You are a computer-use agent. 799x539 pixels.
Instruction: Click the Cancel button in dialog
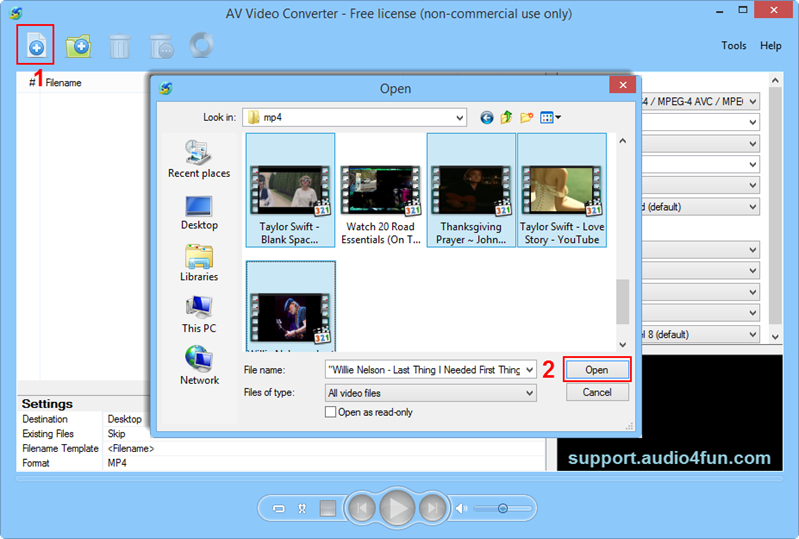tap(597, 392)
